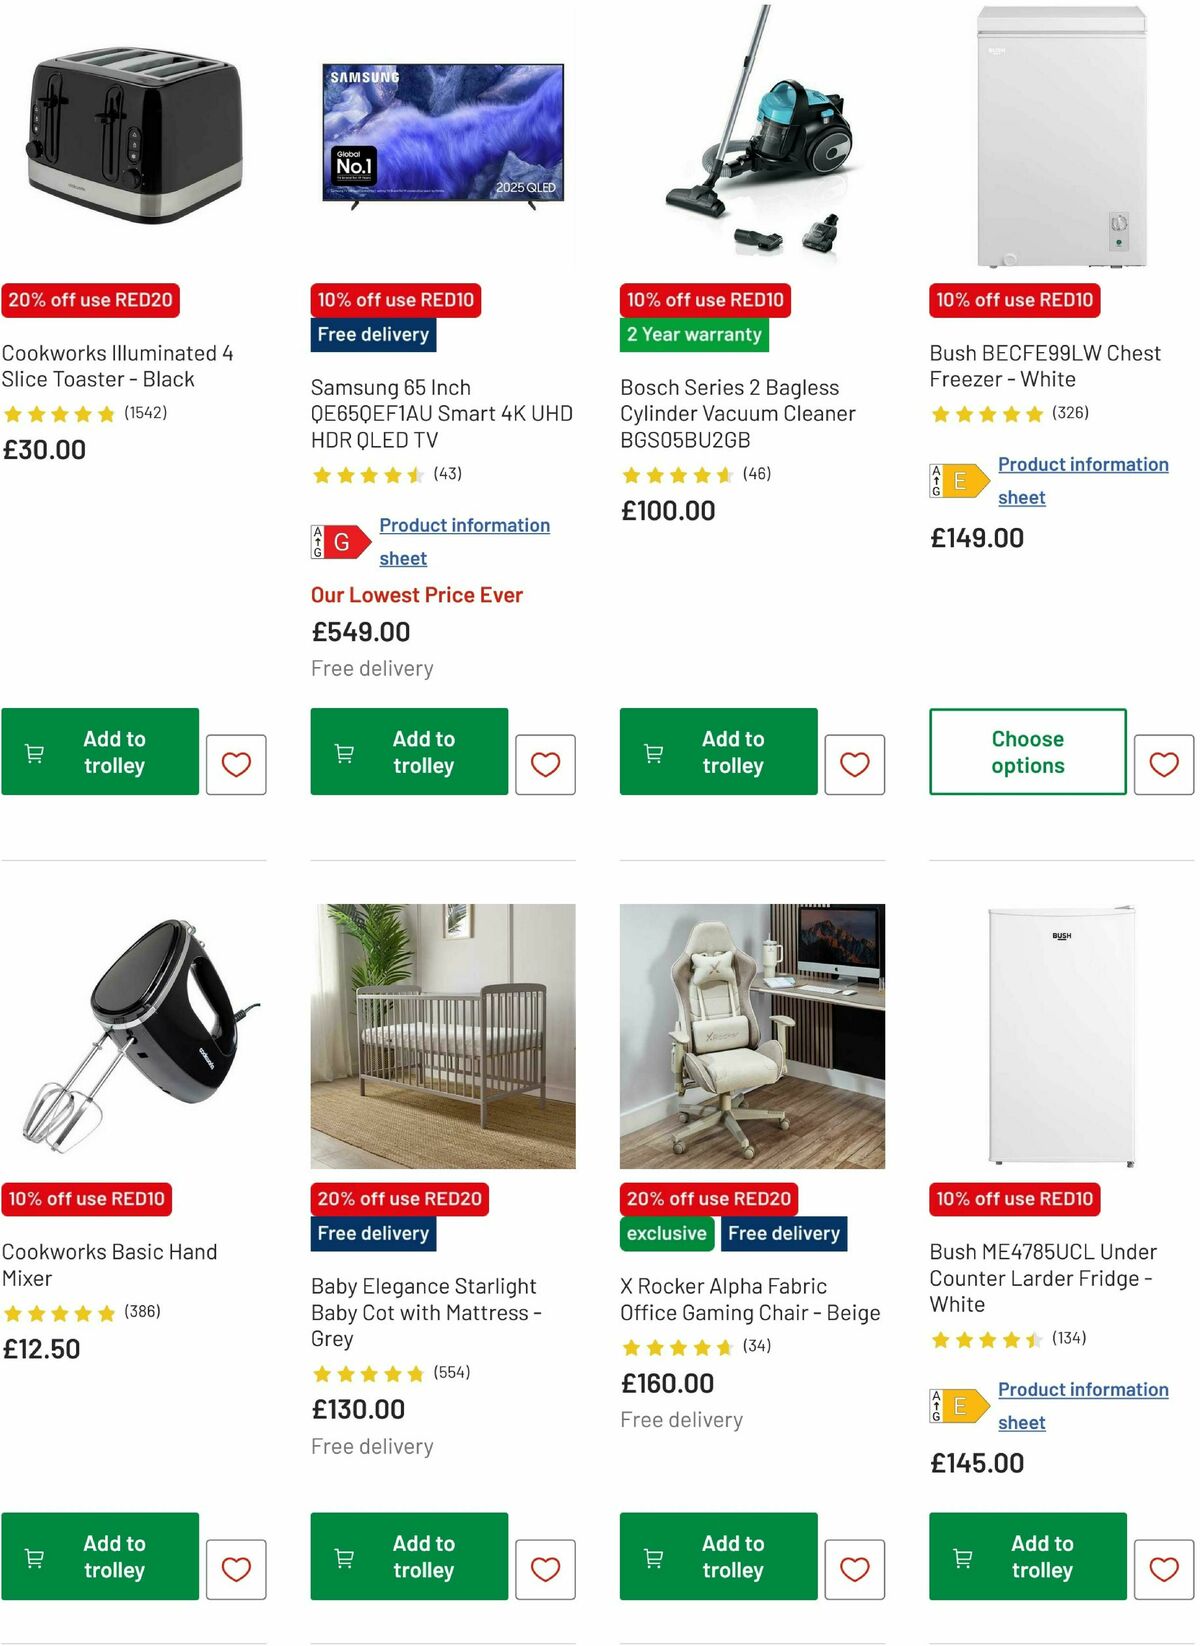
Task: Favourite the Baby Elegance Starlight cot
Action: (x=546, y=1568)
